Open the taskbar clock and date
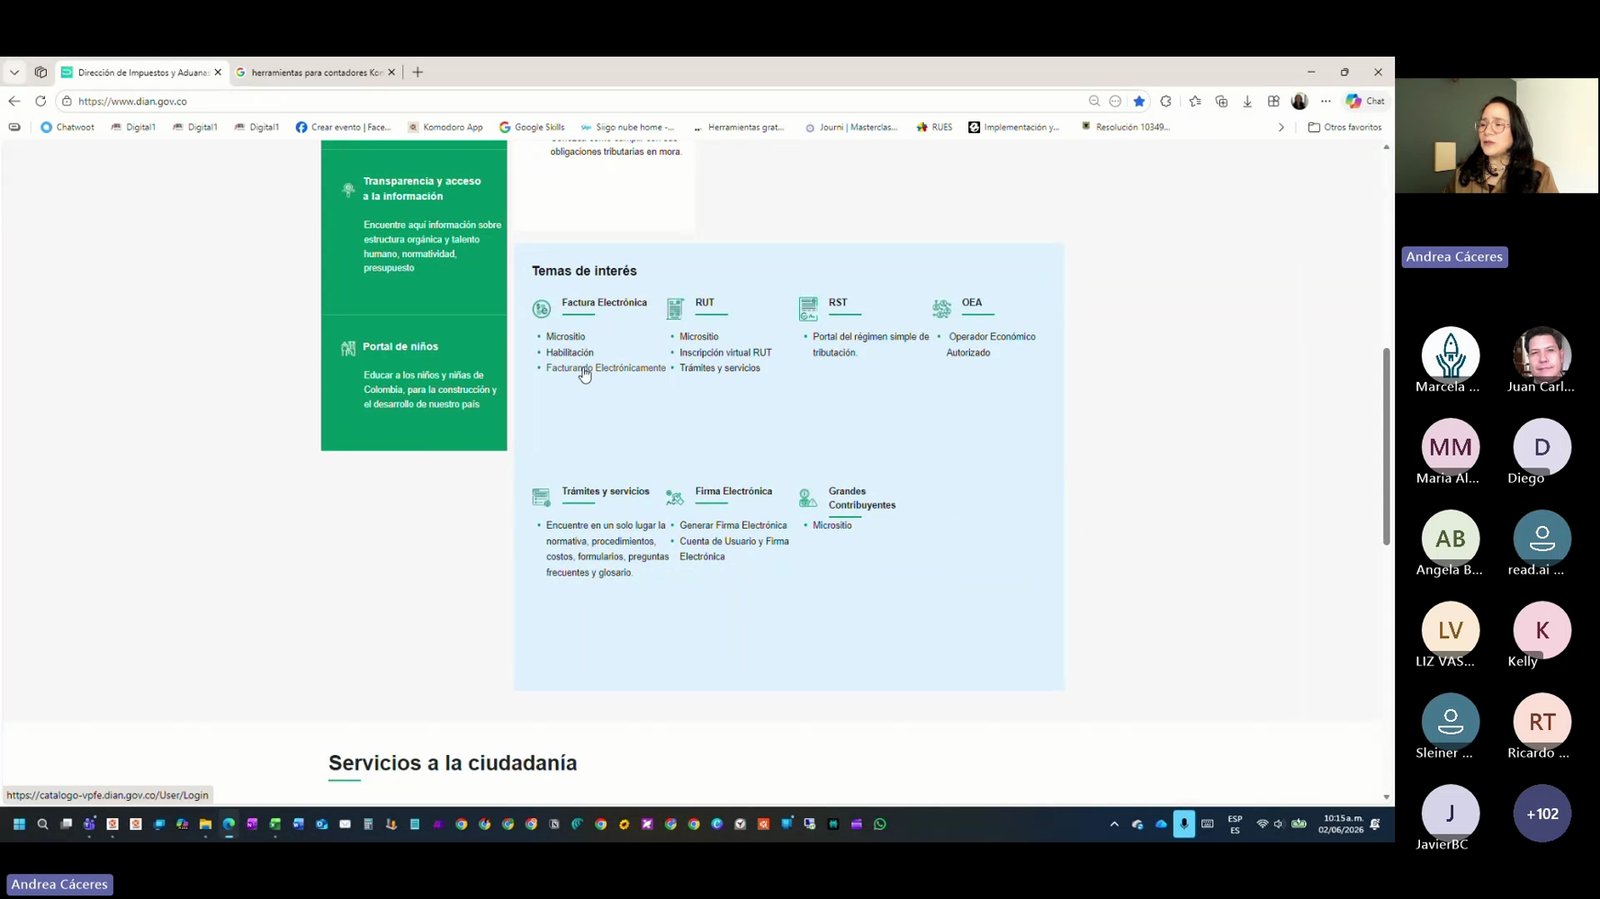Screen dimensions: 1600x899 (1340, 824)
